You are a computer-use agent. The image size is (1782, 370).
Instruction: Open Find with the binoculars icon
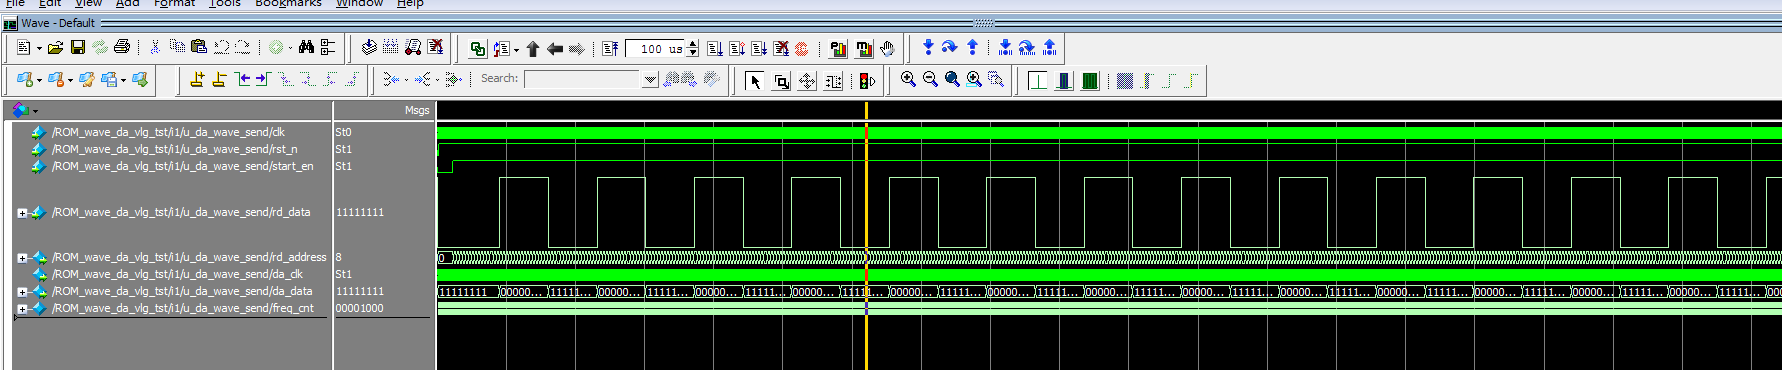point(306,47)
